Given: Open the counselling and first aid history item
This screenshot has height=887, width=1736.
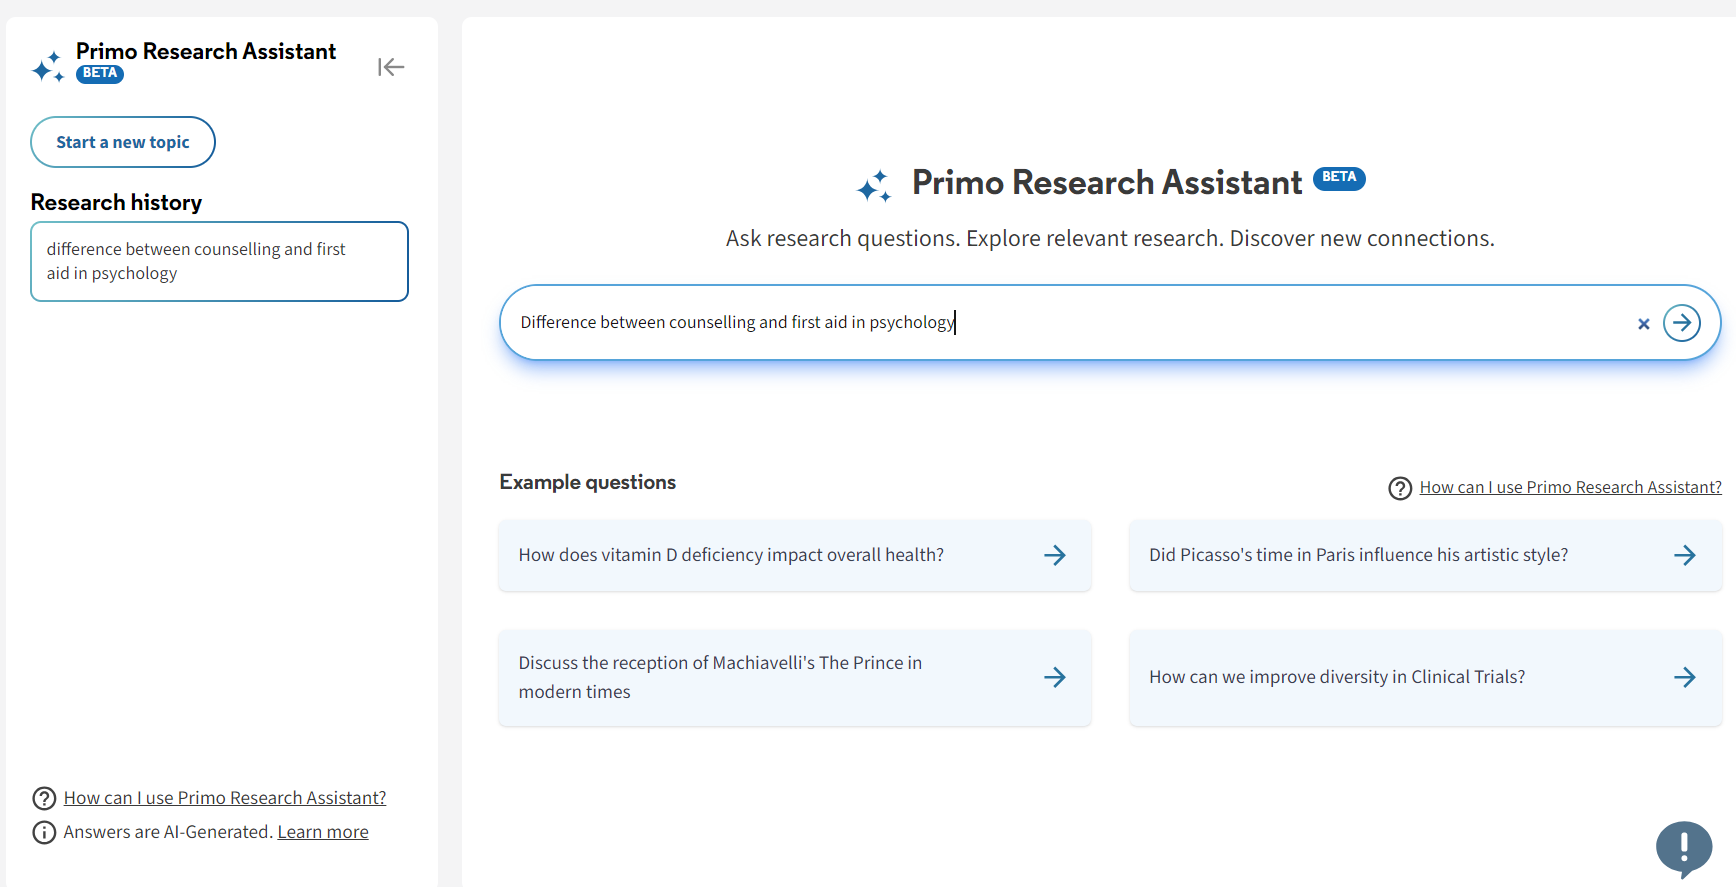Looking at the screenshot, I should tap(219, 261).
